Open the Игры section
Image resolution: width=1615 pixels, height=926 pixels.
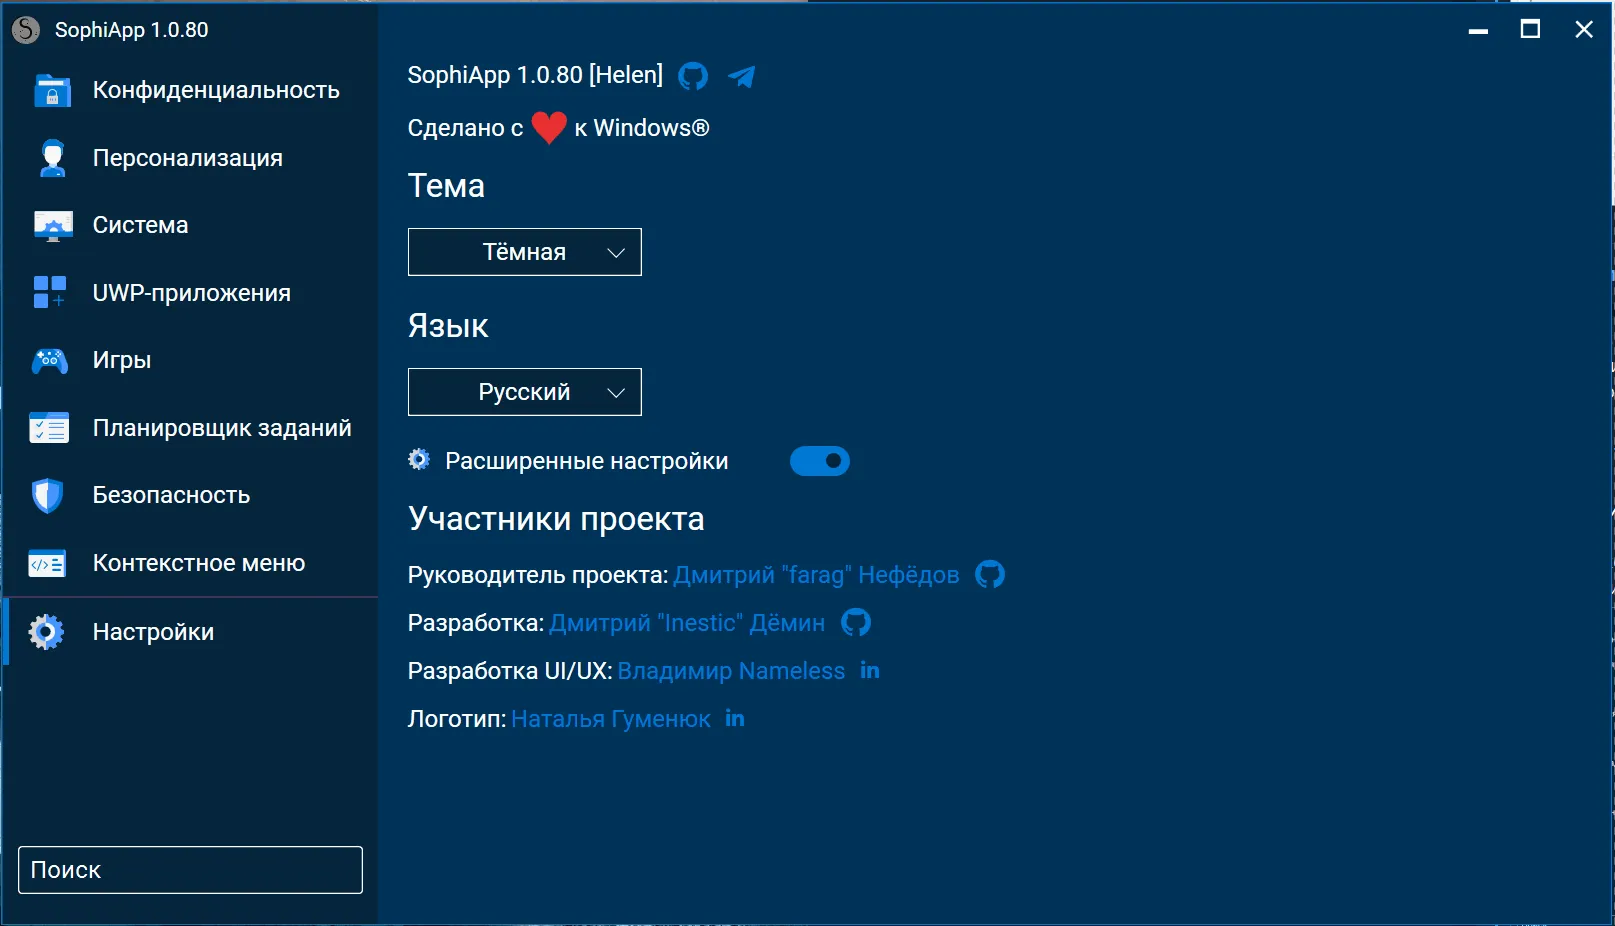[190, 360]
